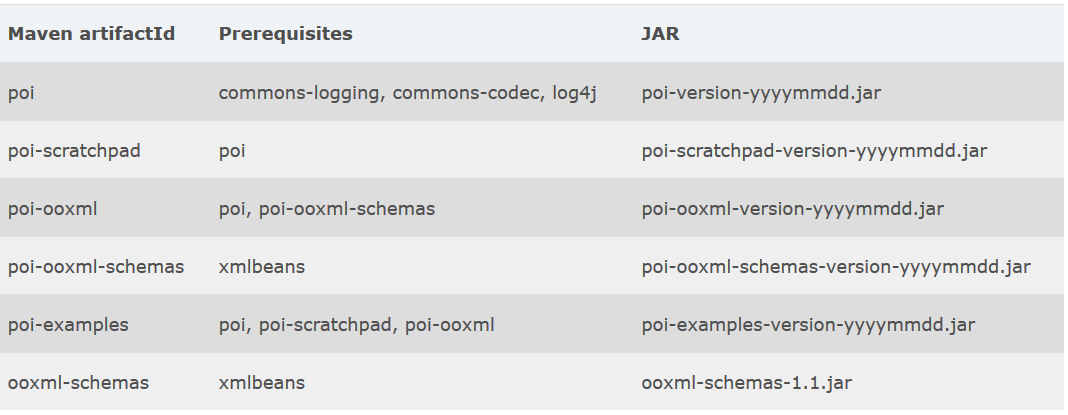Click commons-logging, commons-codec, log4j prerequisites text

[x=407, y=93]
